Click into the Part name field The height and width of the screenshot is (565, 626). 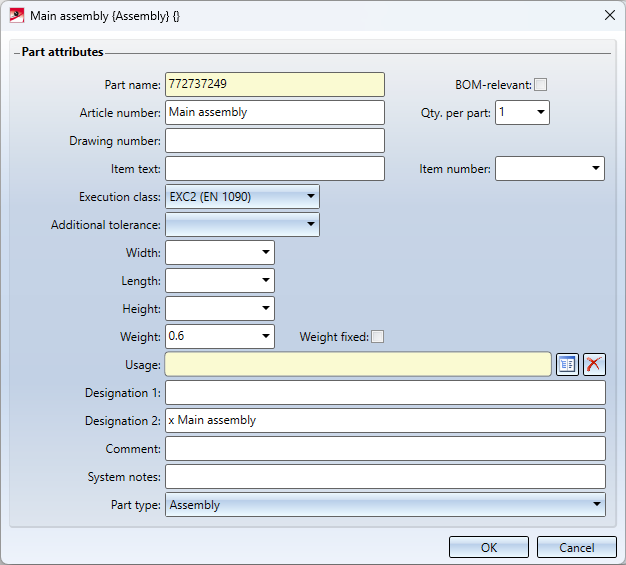[x=274, y=85]
